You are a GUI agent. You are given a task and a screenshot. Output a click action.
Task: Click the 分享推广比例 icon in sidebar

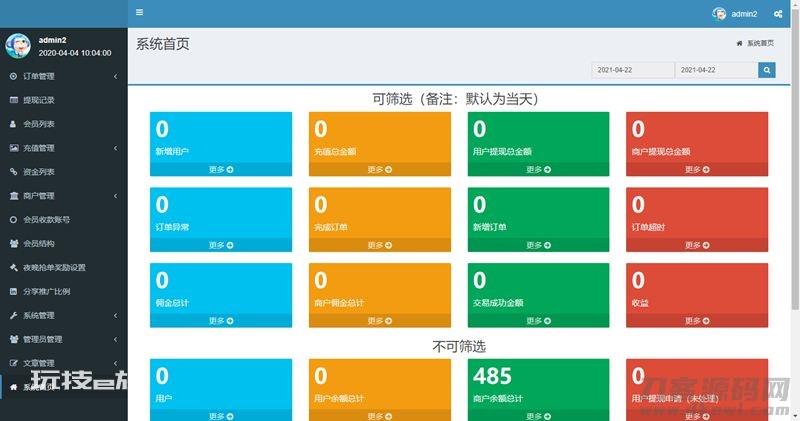pos(14,291)
